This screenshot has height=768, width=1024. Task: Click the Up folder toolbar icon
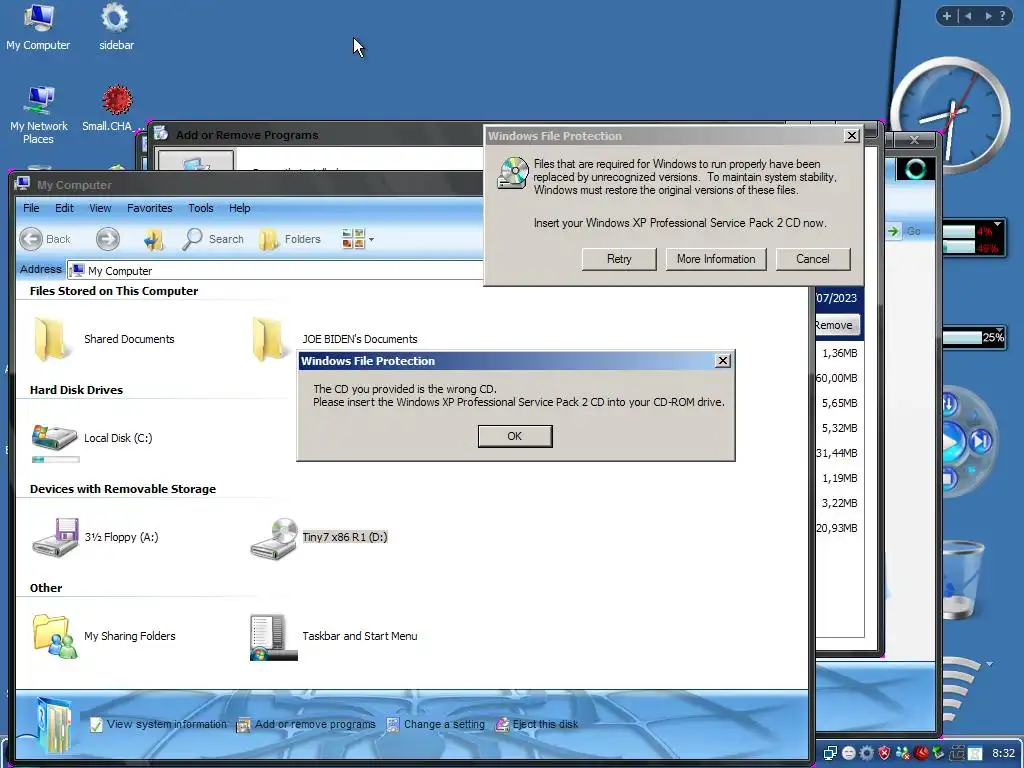click(153, 239)
